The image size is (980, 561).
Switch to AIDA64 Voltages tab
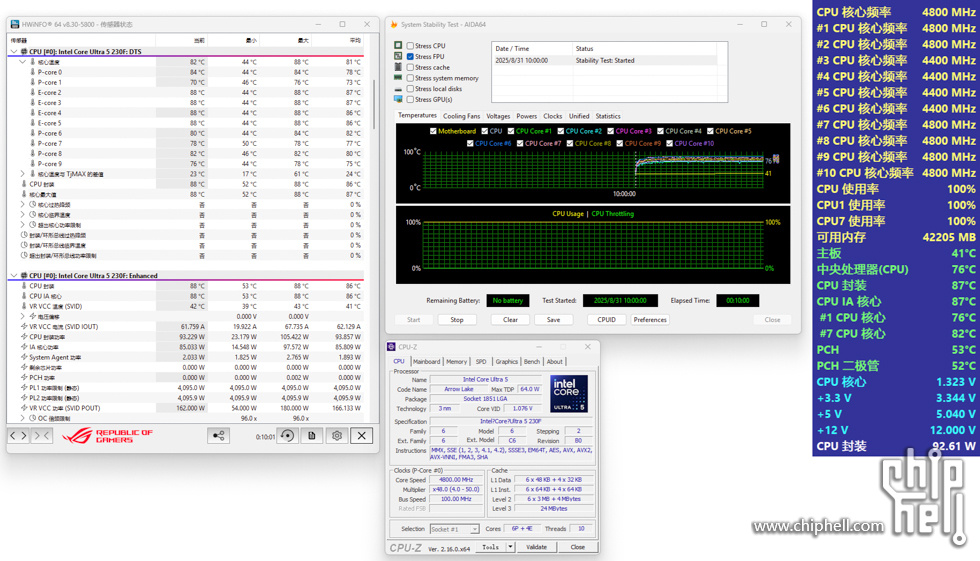coord(498,116)
